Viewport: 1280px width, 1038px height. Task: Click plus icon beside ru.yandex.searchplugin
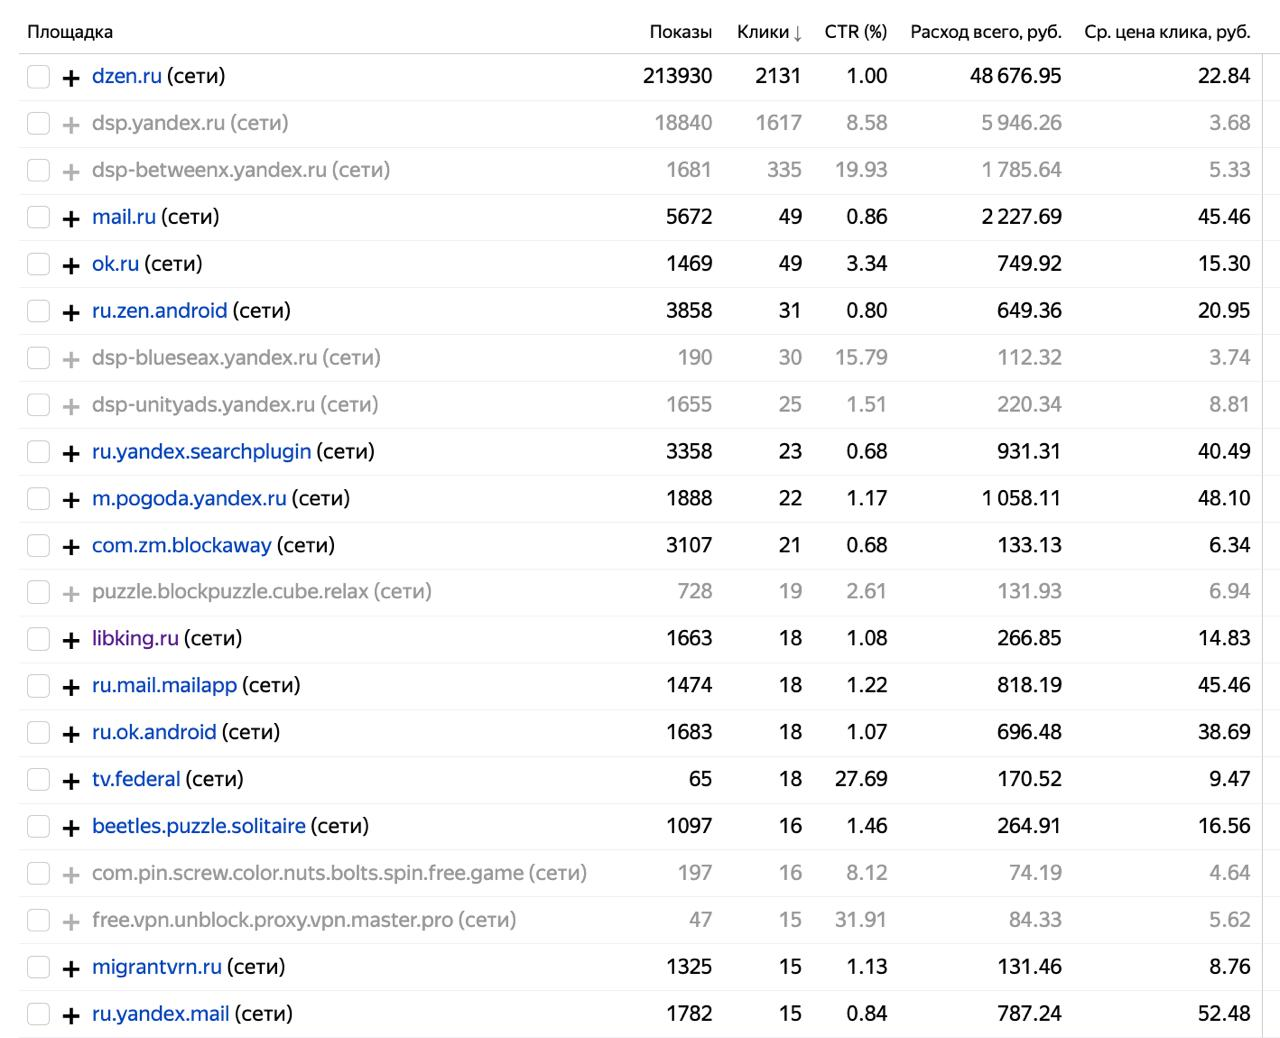click(x=70, y=454)
